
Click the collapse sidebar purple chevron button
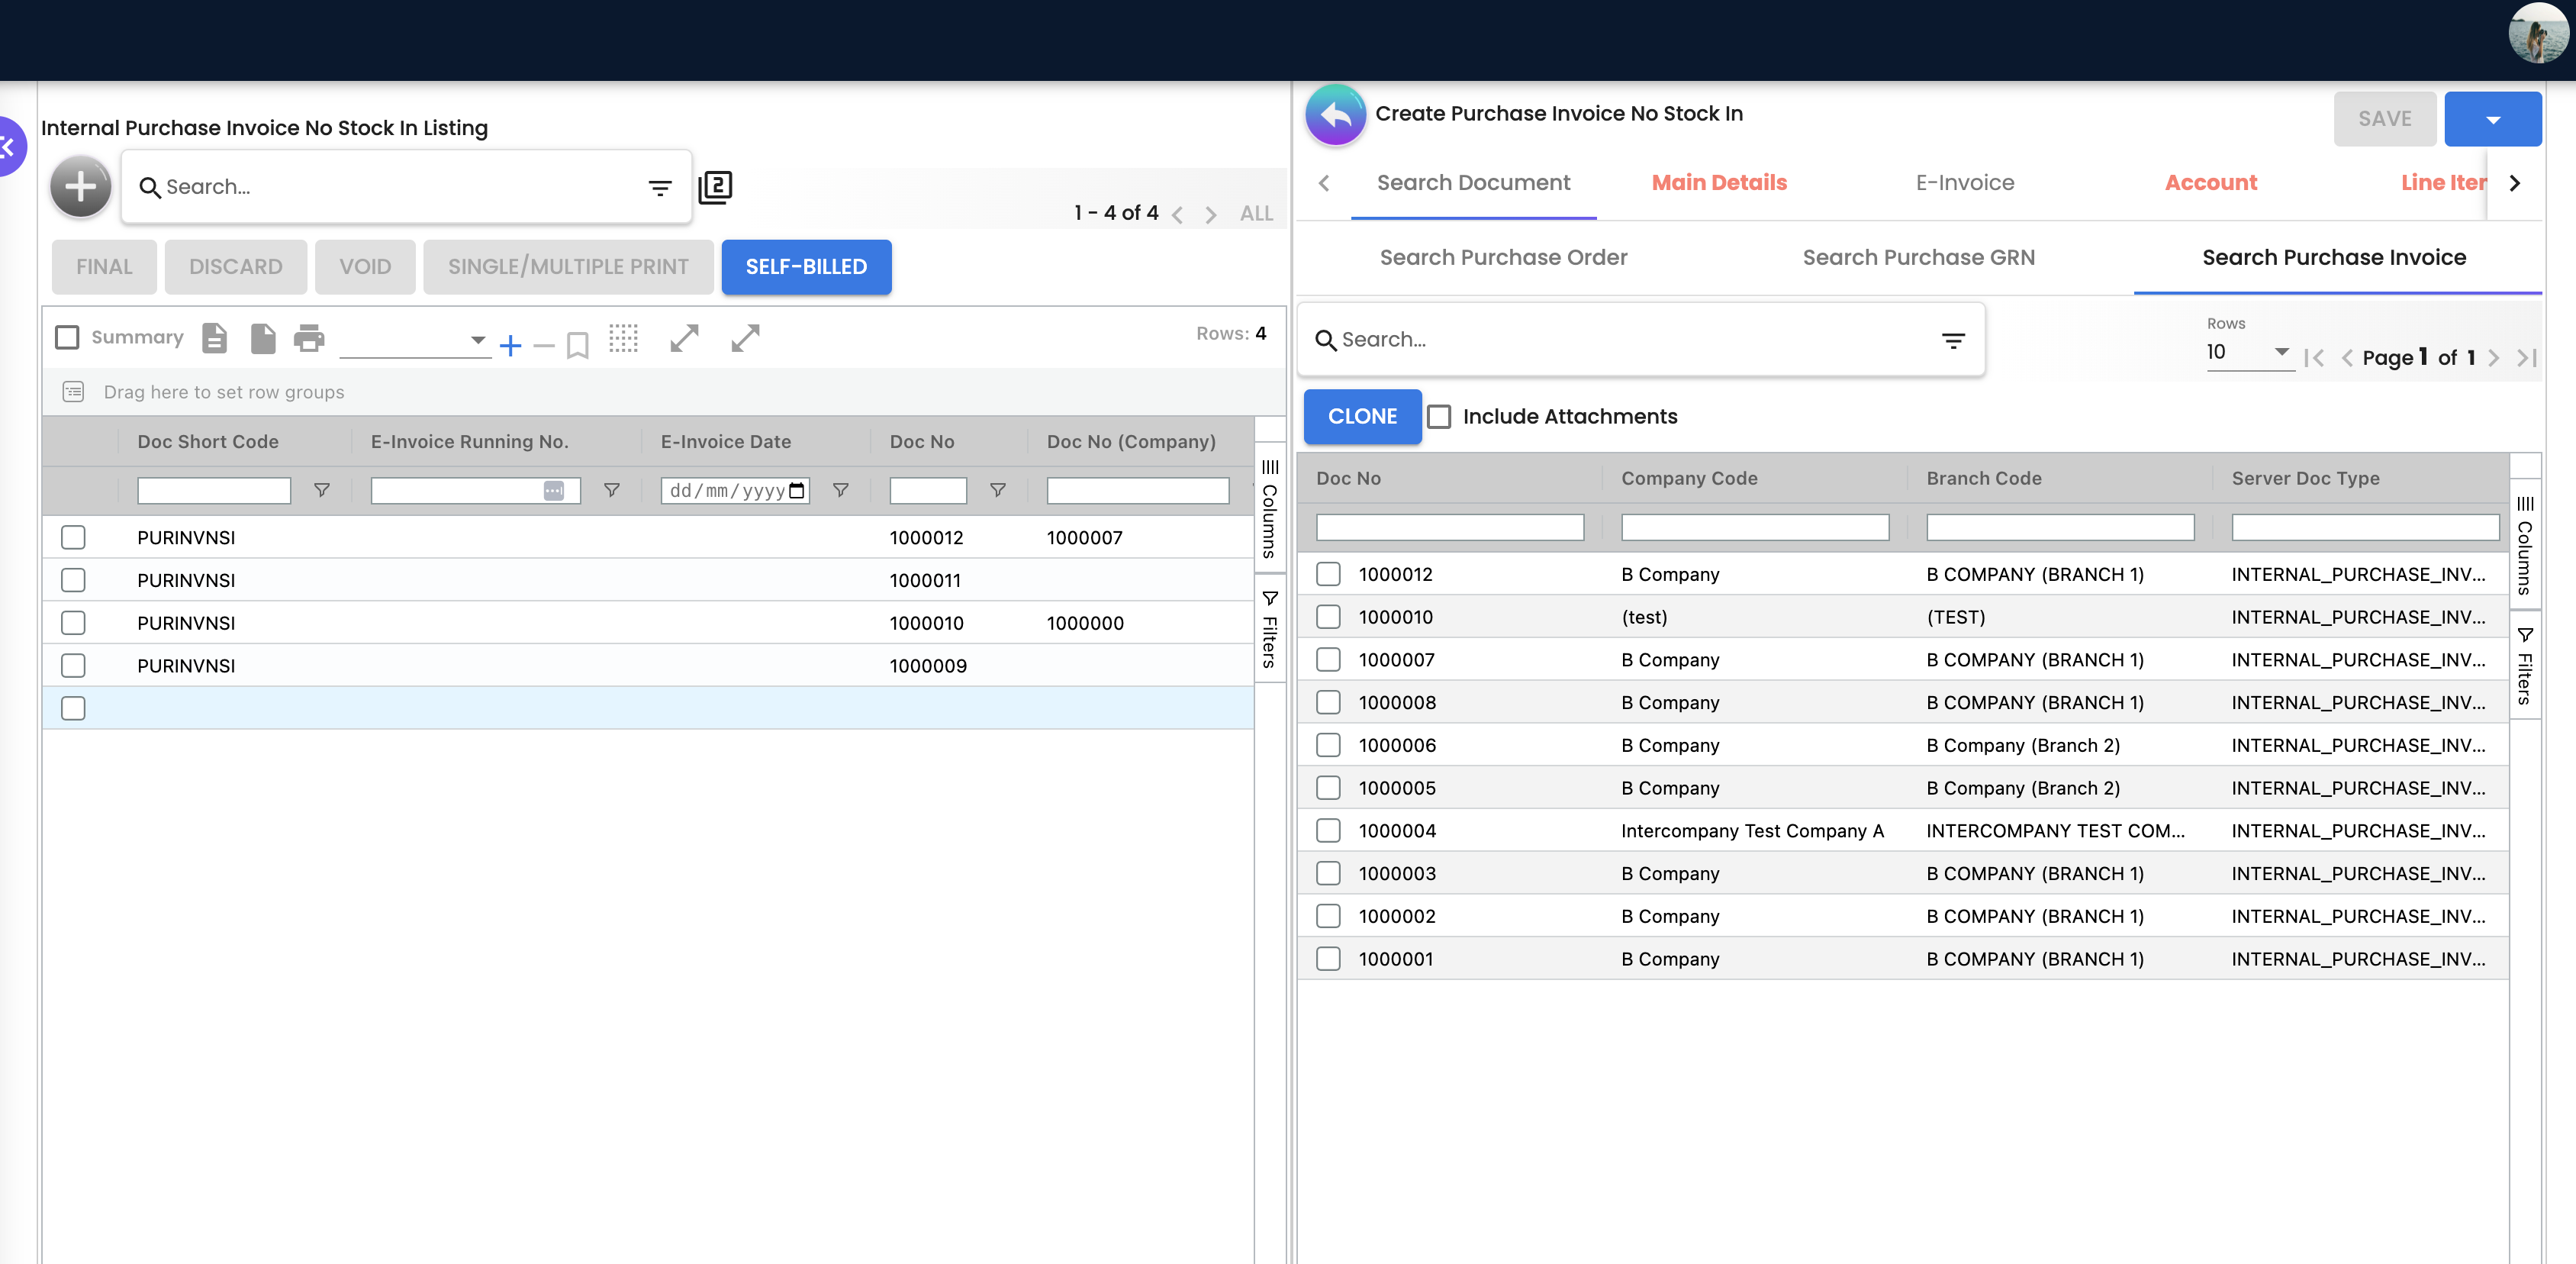coord(8,147)
